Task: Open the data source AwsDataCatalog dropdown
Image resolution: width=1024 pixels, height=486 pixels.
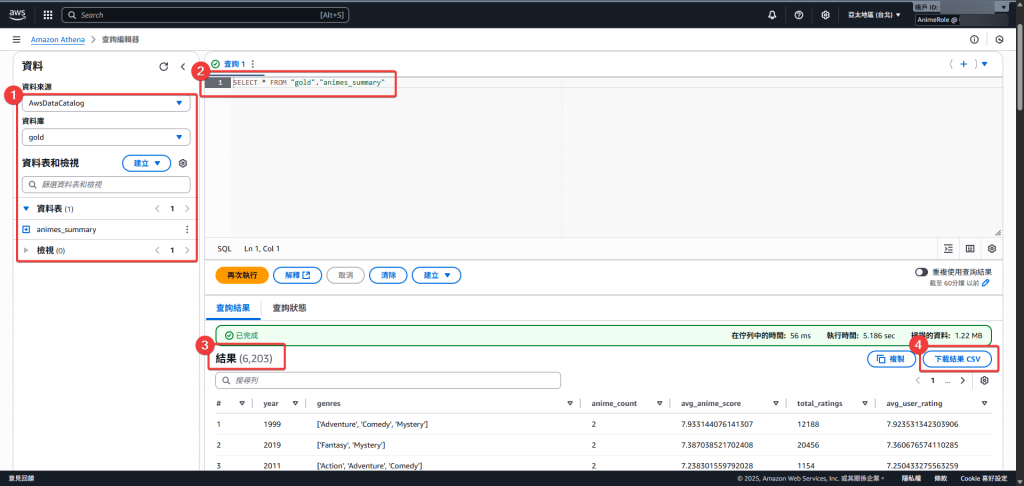Action: coord(106,103)
